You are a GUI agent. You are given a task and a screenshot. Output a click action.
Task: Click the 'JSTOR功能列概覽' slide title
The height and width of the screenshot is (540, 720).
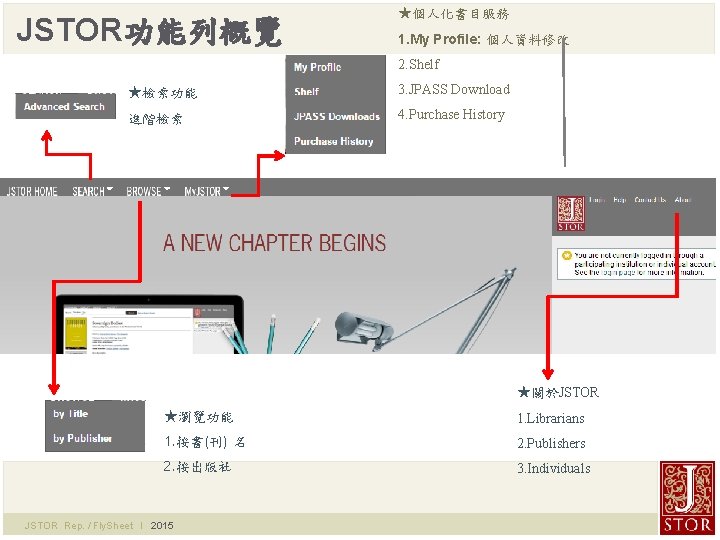149,31
